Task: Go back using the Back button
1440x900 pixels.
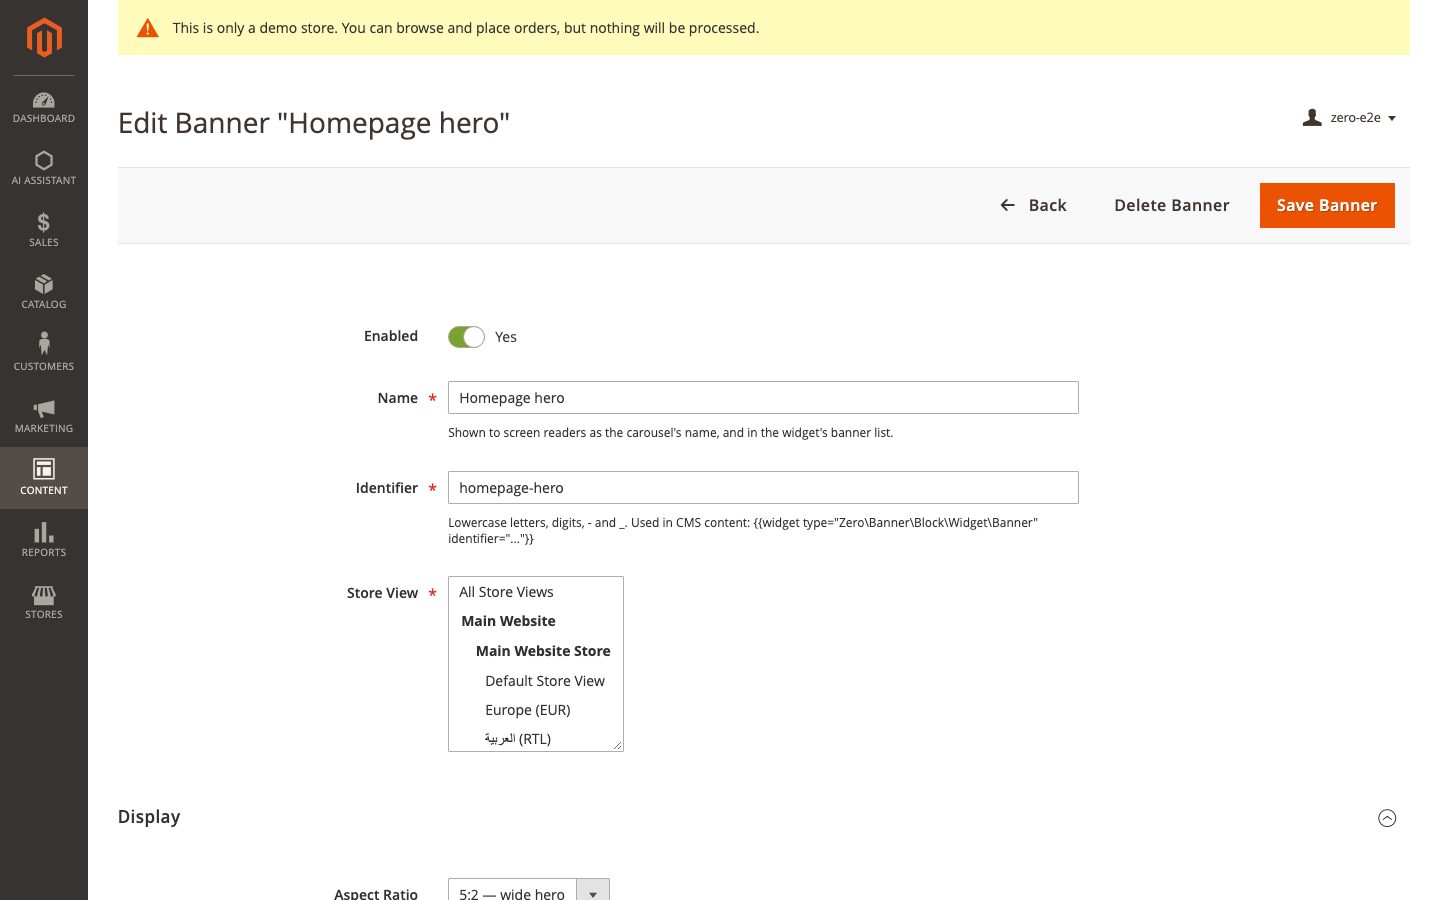Action: pyautogui.click(x=1034, y=205)
